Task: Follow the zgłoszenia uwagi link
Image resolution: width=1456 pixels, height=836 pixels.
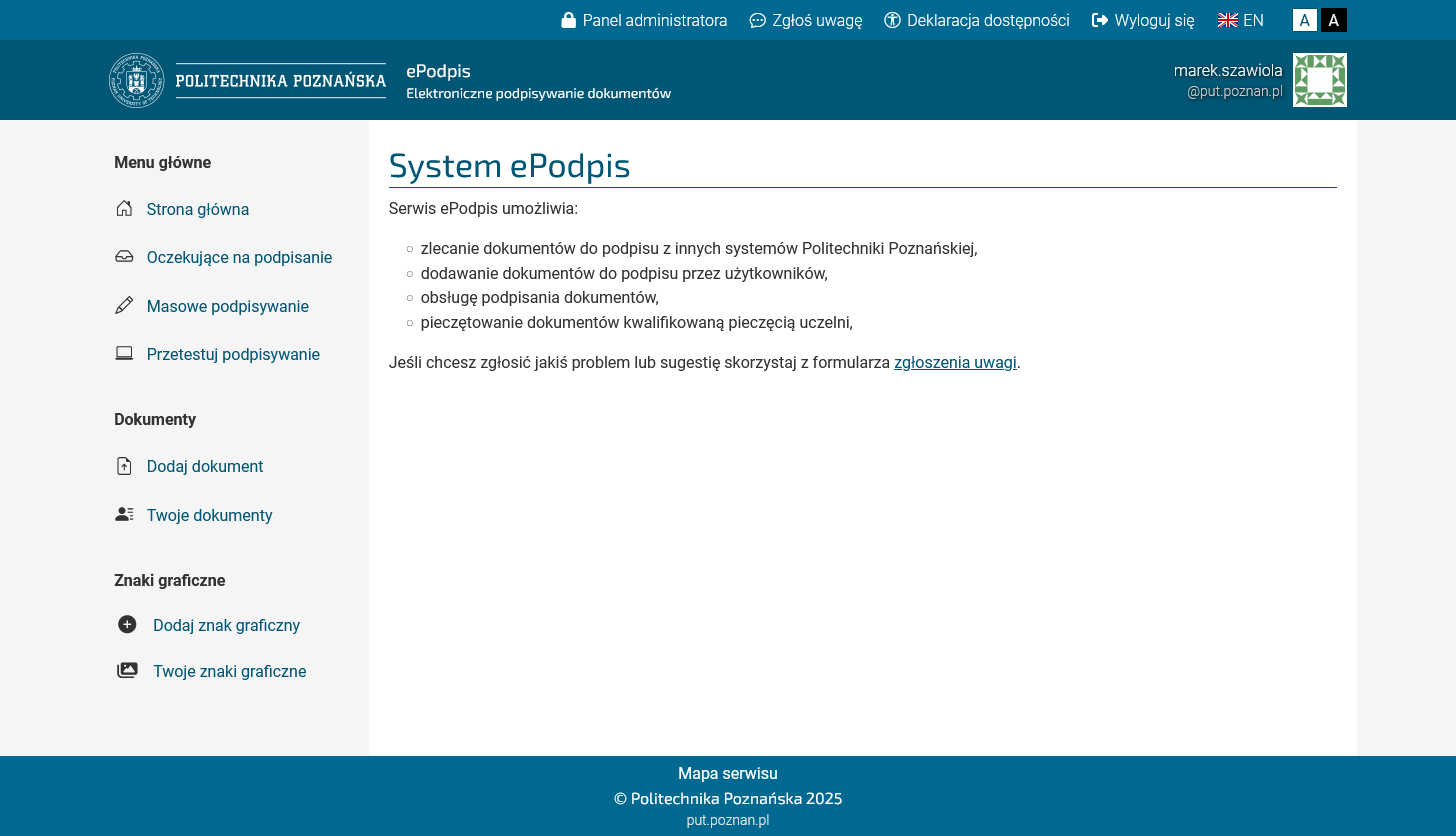Action: 955,362
